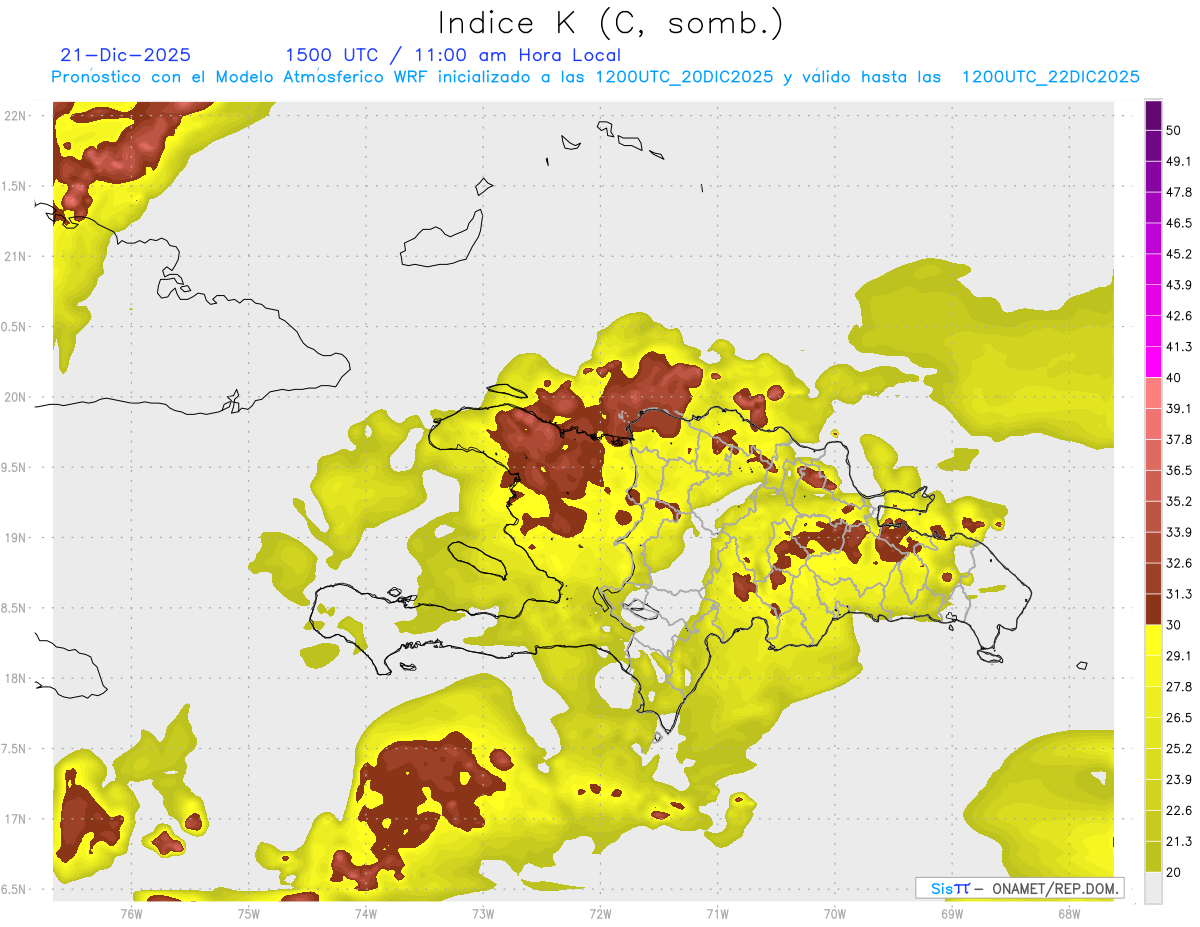Click the "7.5N" axis tick label
Image resolution: width=1200 pixels, height=927 pixels.
(15, 748)
